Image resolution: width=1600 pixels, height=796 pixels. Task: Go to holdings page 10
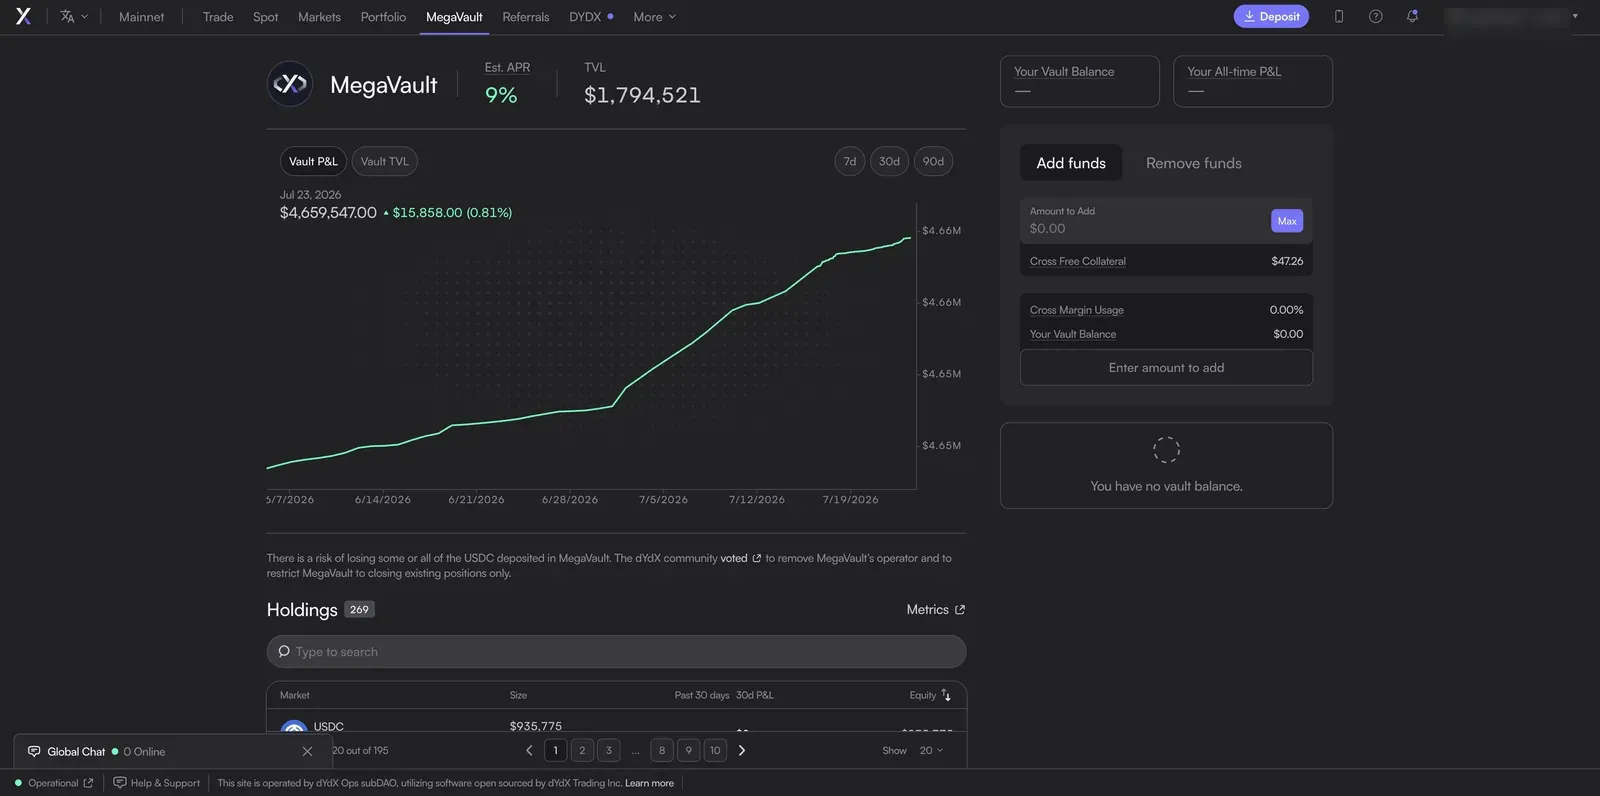[715, 750]
